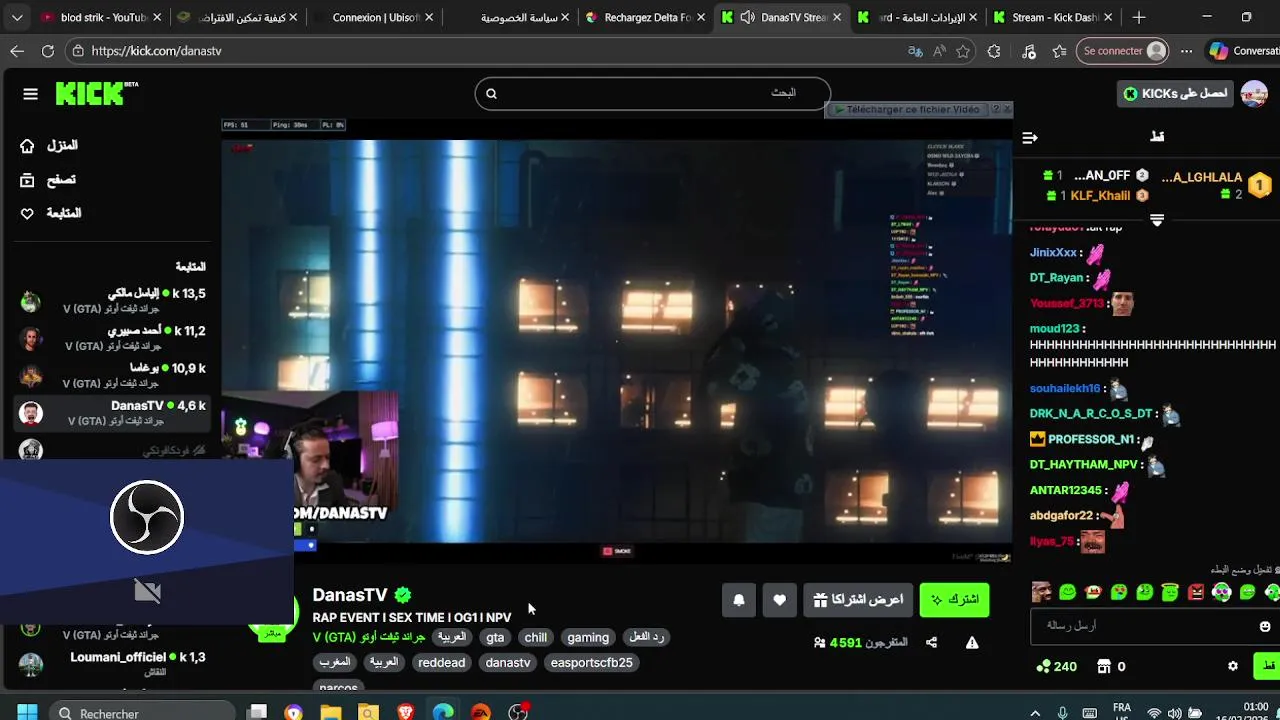Click the share icon under the stream
The height and width of the screenshot is (720, 1280).
931,643
